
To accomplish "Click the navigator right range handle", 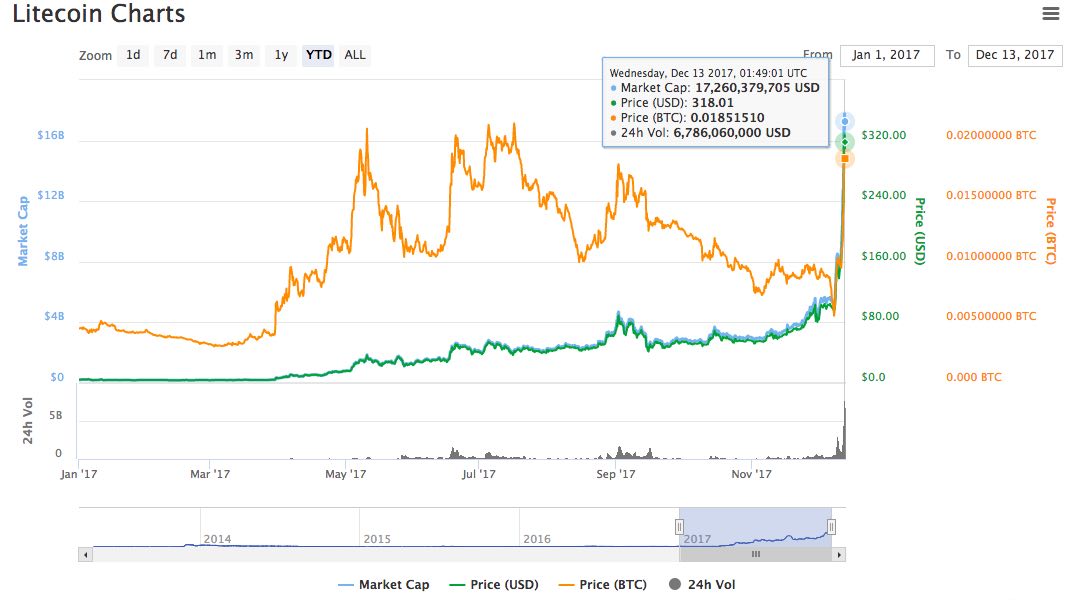I will click(x=831, y=526).
